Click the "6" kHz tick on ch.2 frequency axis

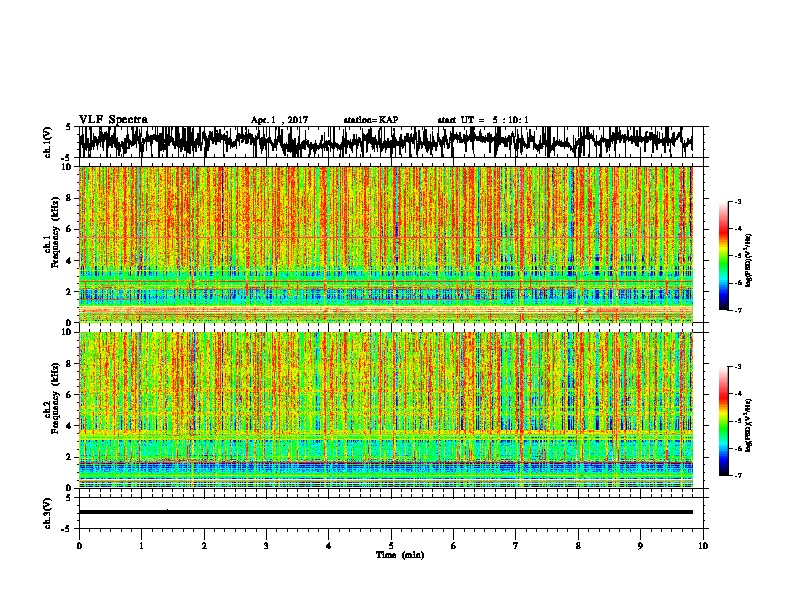(70, 395)
